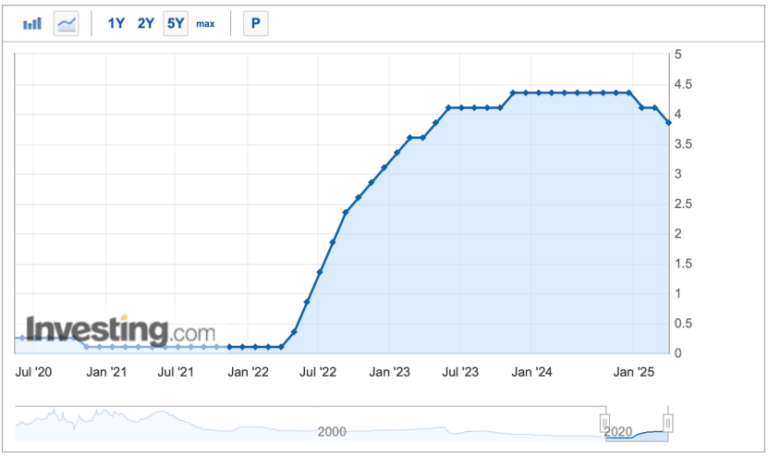Grab the right range navigator handle
Screen dimensions: 768x457
(x=668, y=422)
